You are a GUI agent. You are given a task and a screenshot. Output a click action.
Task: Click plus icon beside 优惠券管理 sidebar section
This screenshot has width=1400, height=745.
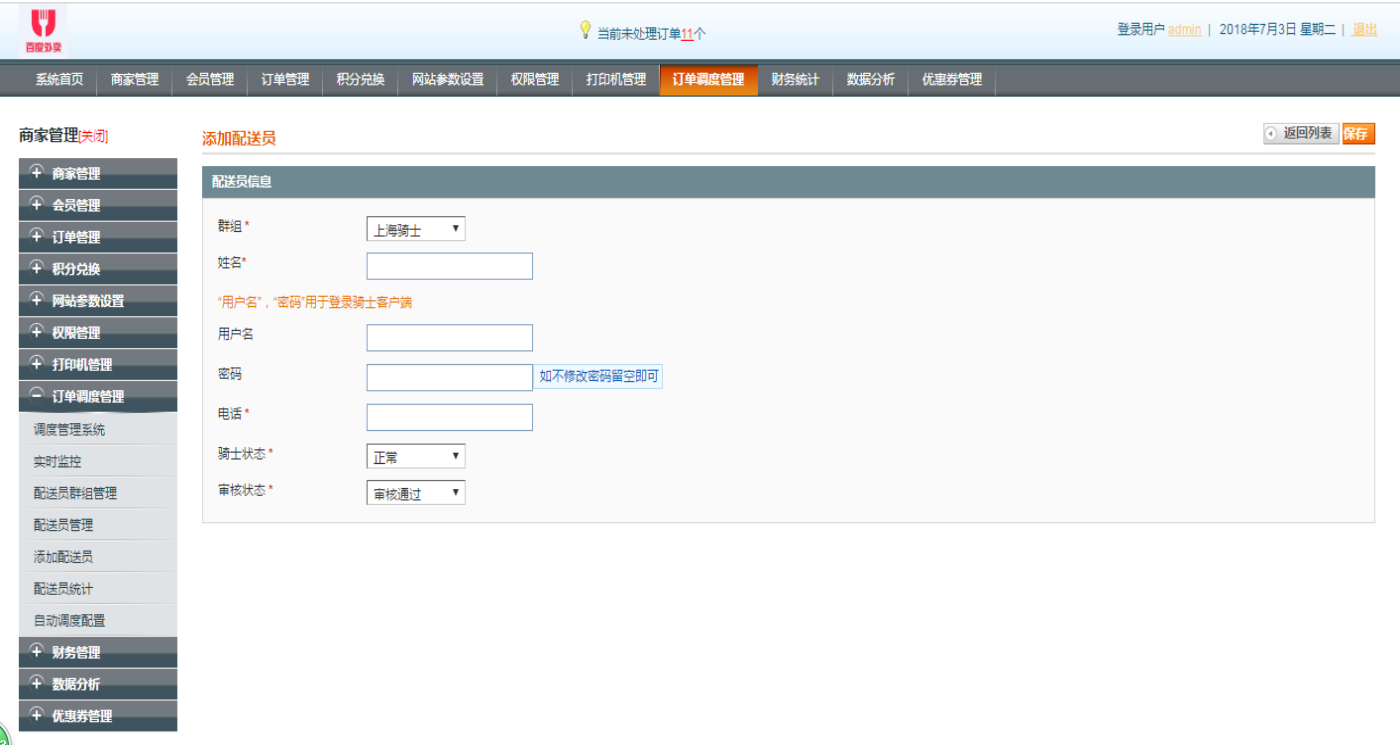(x=37, y=715)
